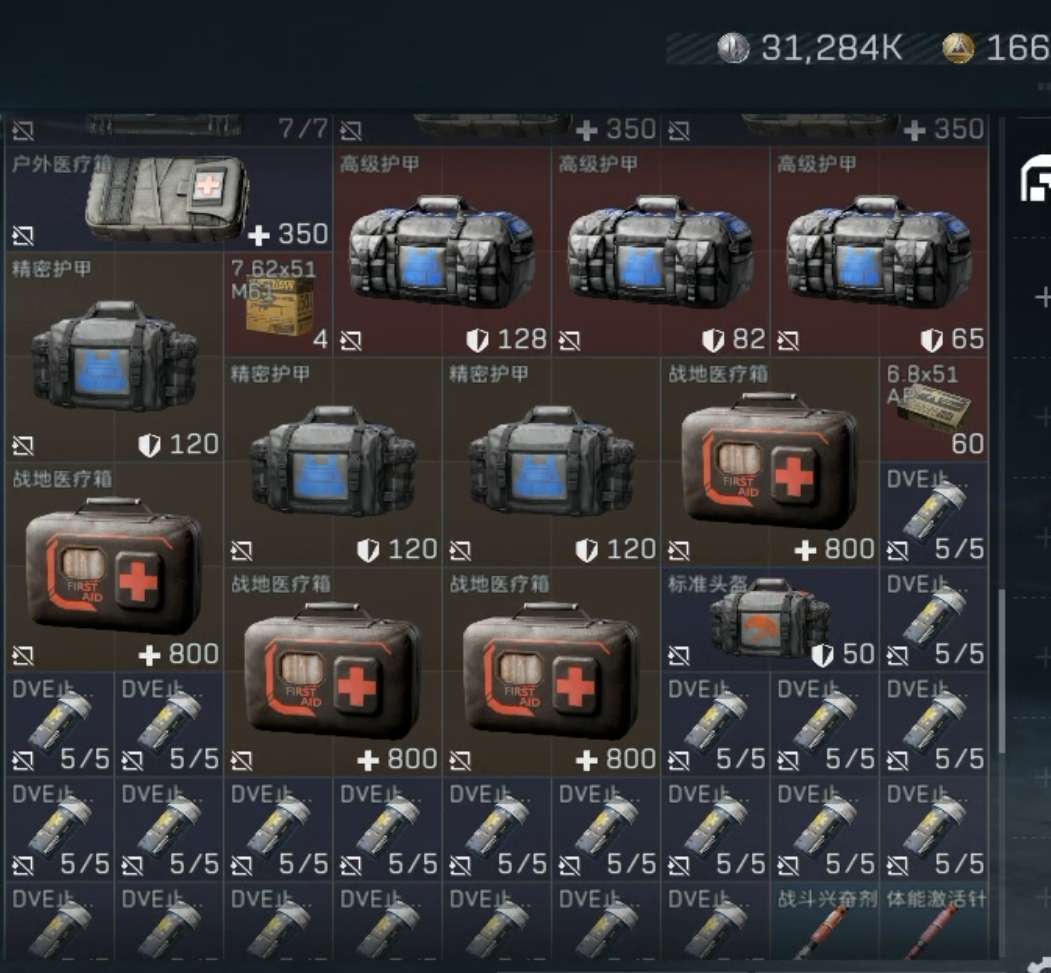Image resolution: width=1051 pixels, height=973 pixels.
Task: Select the 7.62x51 M61 ammo box
Action: (x=278, y=304)
